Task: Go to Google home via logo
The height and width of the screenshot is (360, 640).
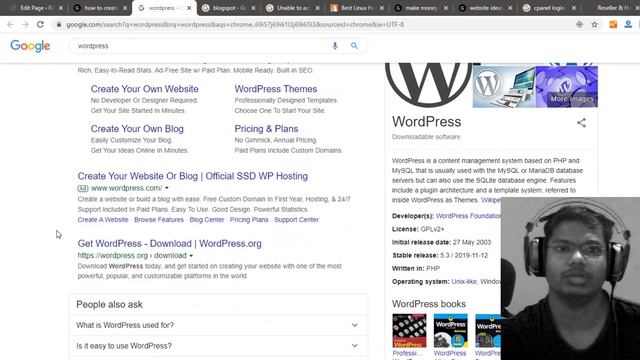Action: 30,46
